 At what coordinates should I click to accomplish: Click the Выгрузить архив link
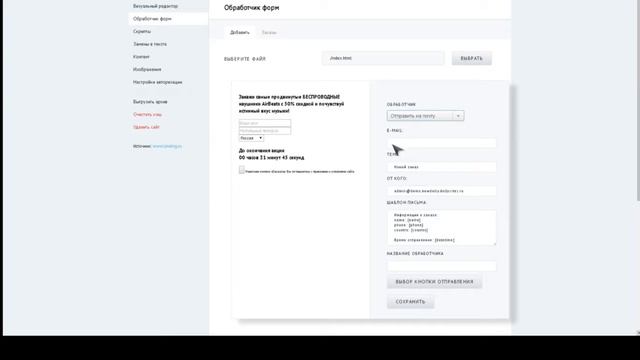[150, 102]
